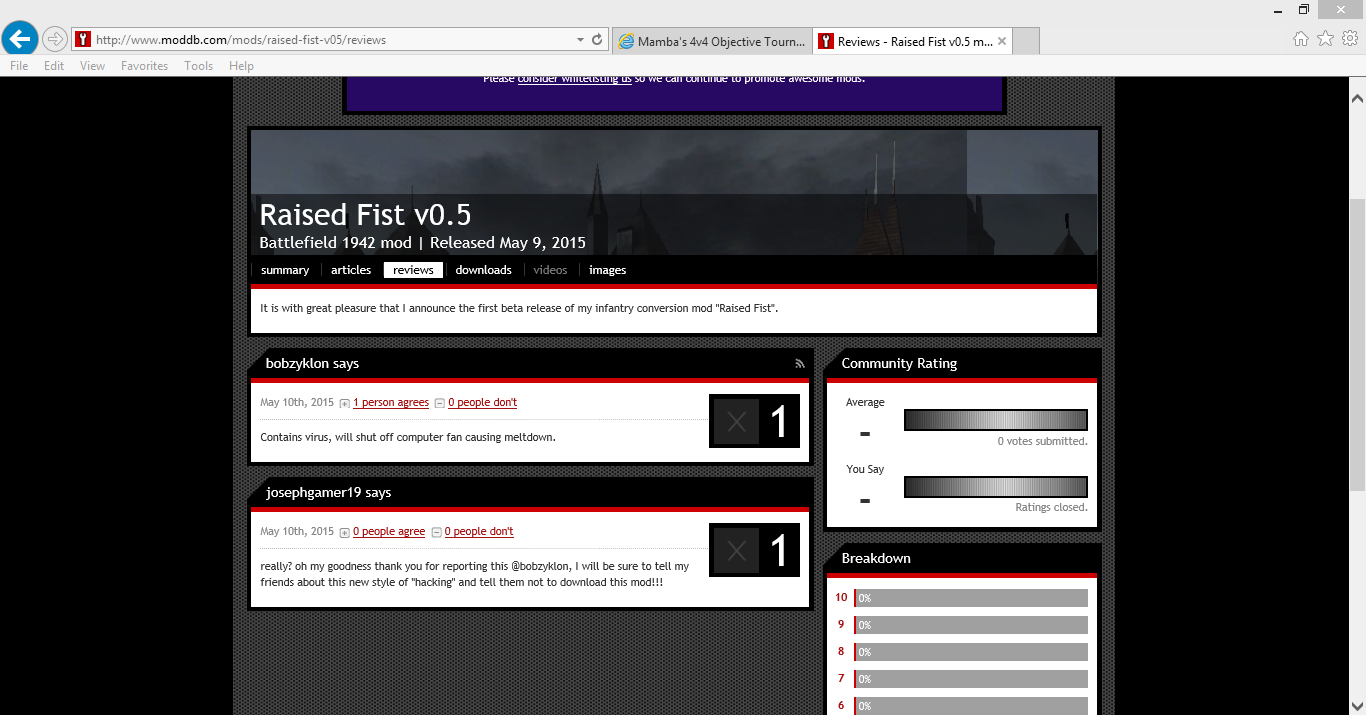Open the Tools menu
The image size is (1366, 715).
(x=198, y=66)
